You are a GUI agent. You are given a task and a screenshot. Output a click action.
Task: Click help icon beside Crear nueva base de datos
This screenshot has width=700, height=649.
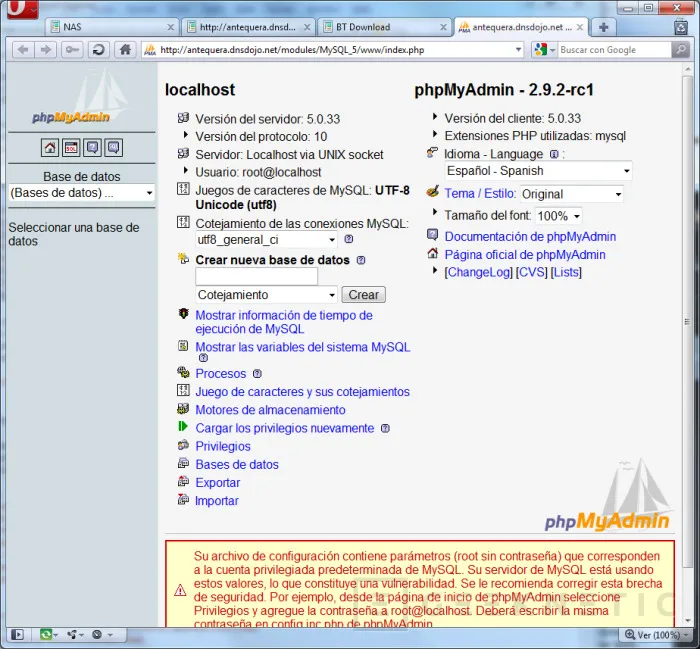pyautogui.click(x=361, y=260)
